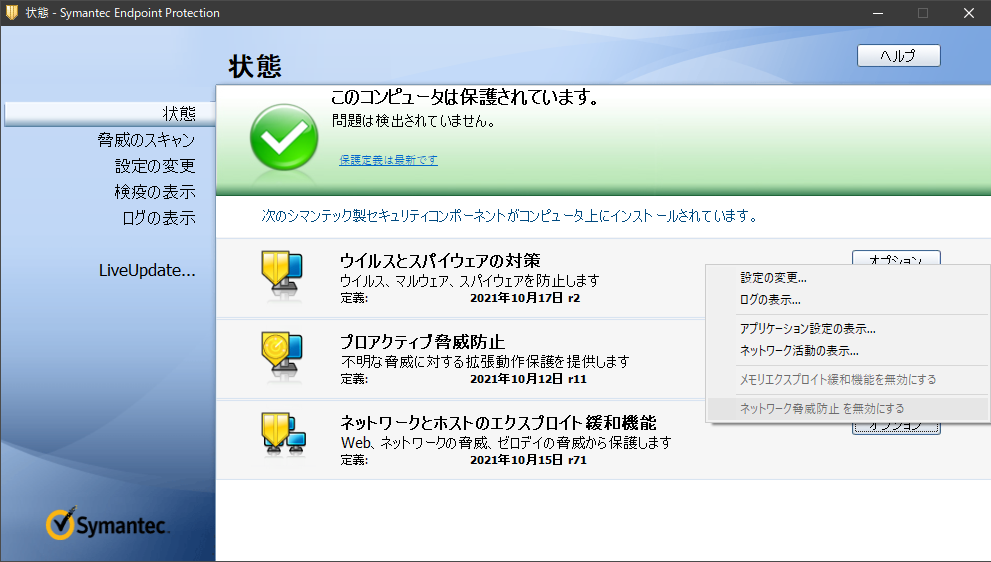This screenshot has width=991, height=562.
Task: Open ログの表示 in the left sidebar
Action: pyautogui.click(x=159, y=217)
